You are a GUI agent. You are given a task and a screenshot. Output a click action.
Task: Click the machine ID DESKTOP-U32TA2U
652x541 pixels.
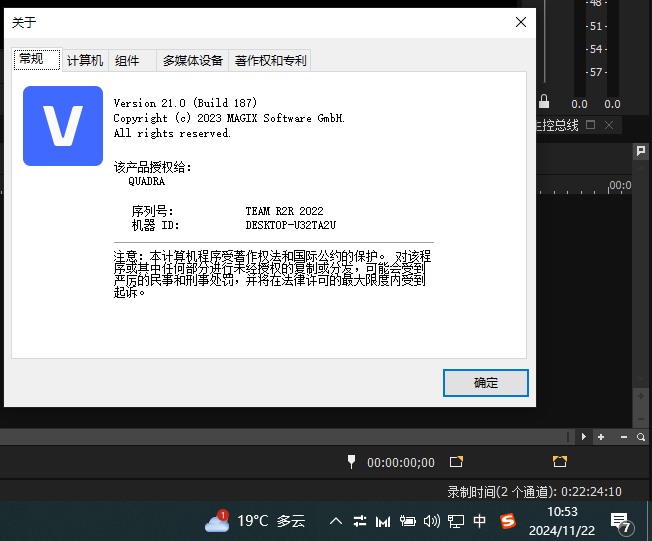(x=291, y=225)
